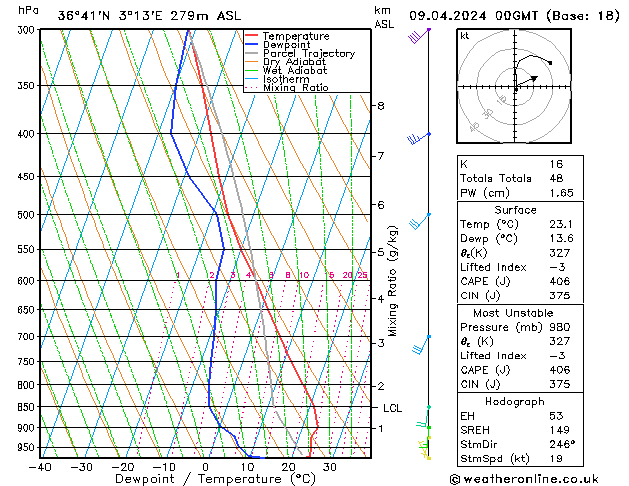Click the Dewpoint / Temperature axis label
The height and width of the screenshot is (486, 629).
tap(205, 479)
